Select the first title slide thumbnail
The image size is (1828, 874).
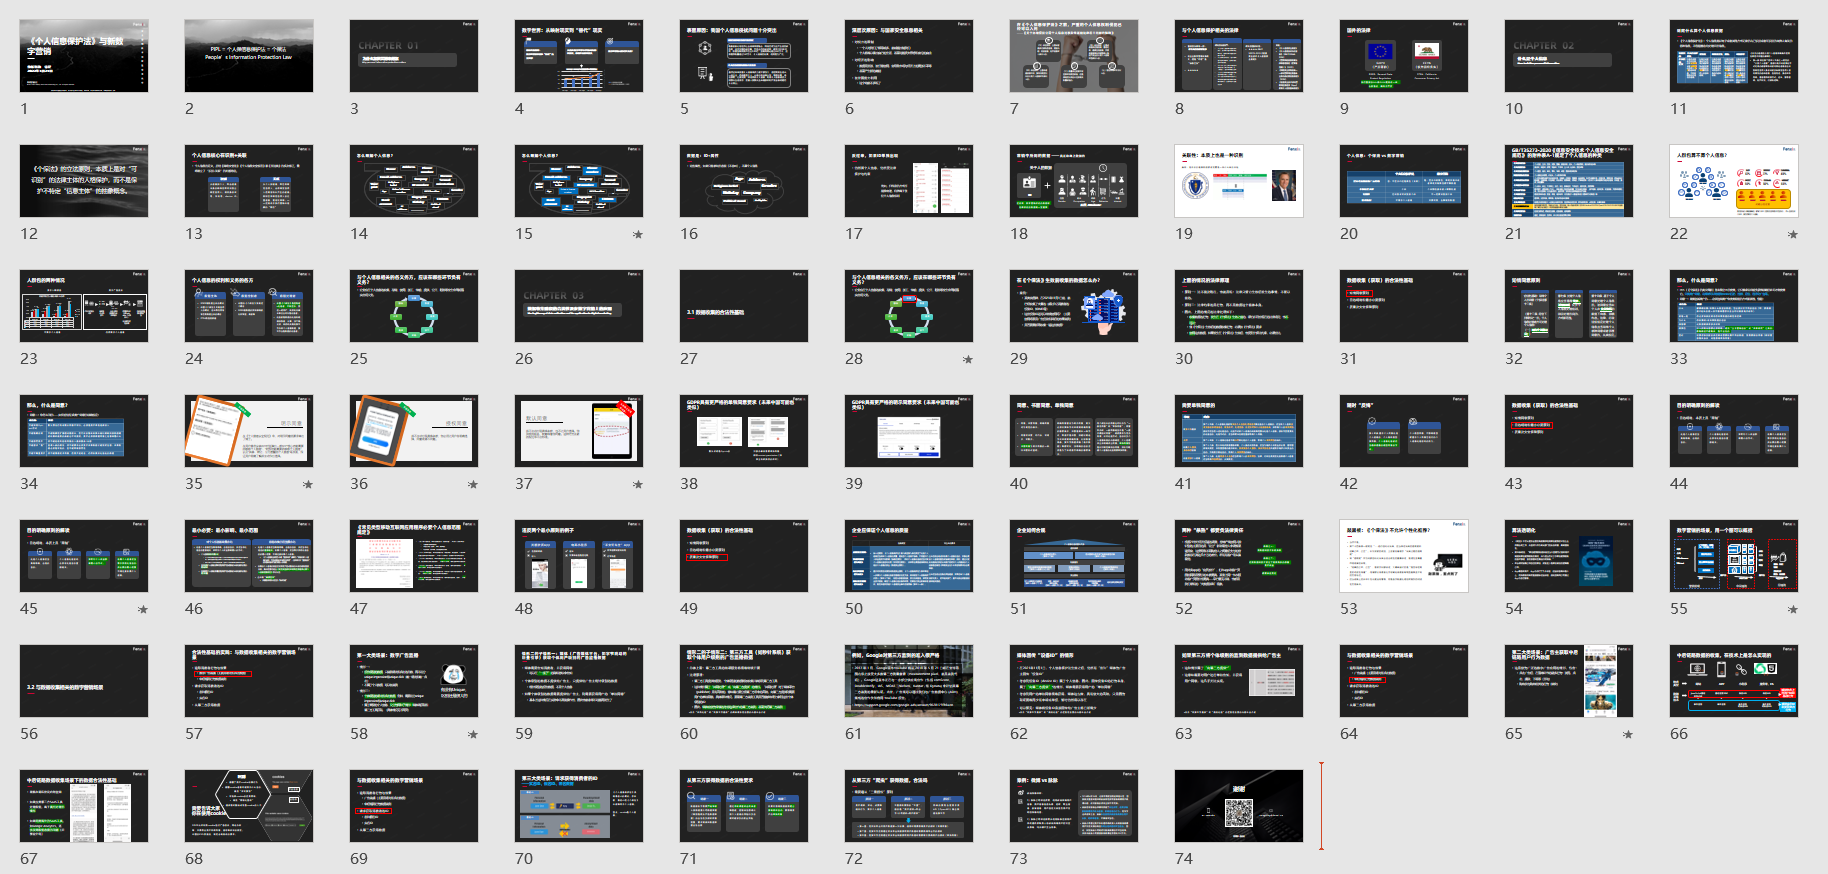84,56
